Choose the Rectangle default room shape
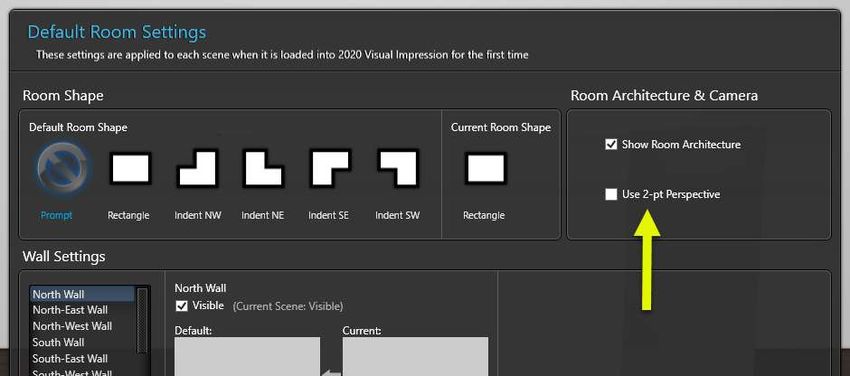 click(130, 168)
